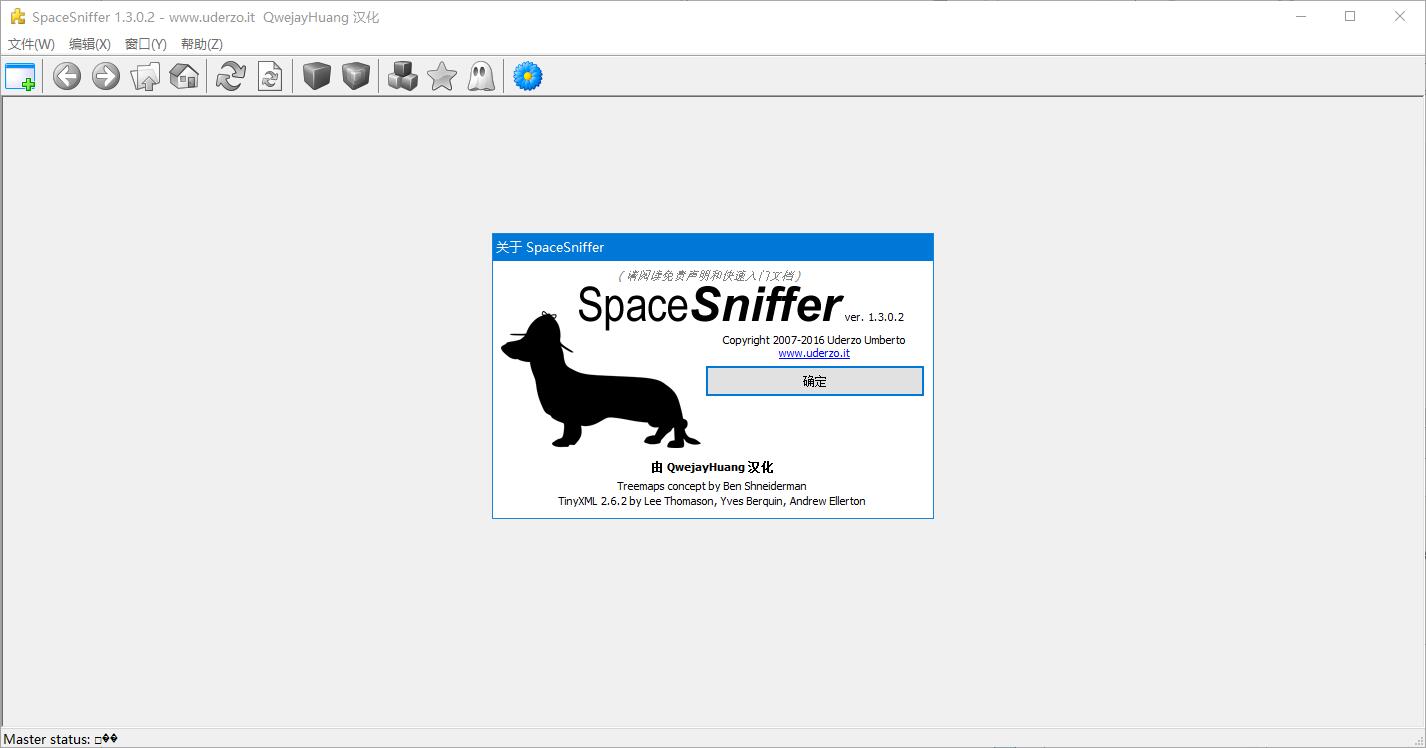Viewport: 1426px width, 748px height.
Task: Go to home view with house icon
Action: 184,76
